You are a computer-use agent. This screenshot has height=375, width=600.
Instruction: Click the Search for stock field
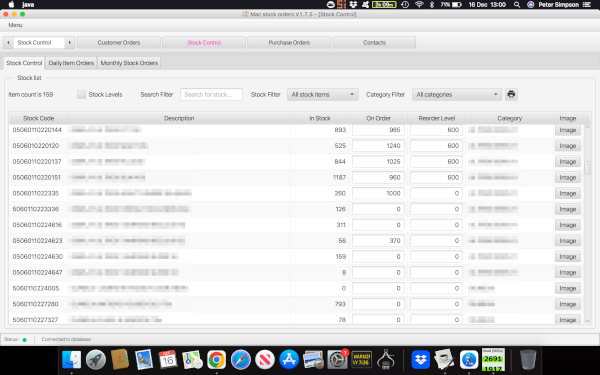pyautogui.click(x=211, y=95)
